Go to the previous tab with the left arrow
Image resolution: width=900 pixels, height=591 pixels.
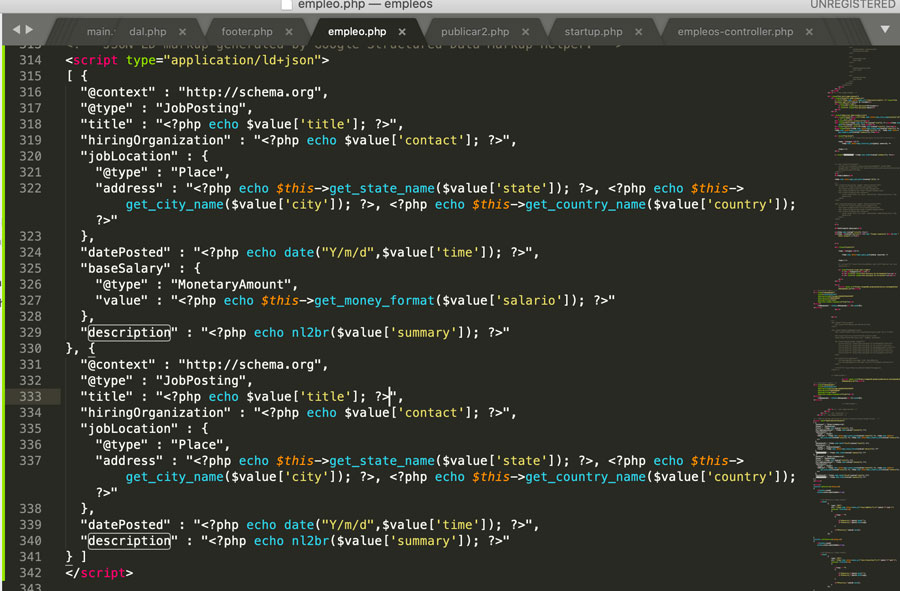[x=16, y=30]
